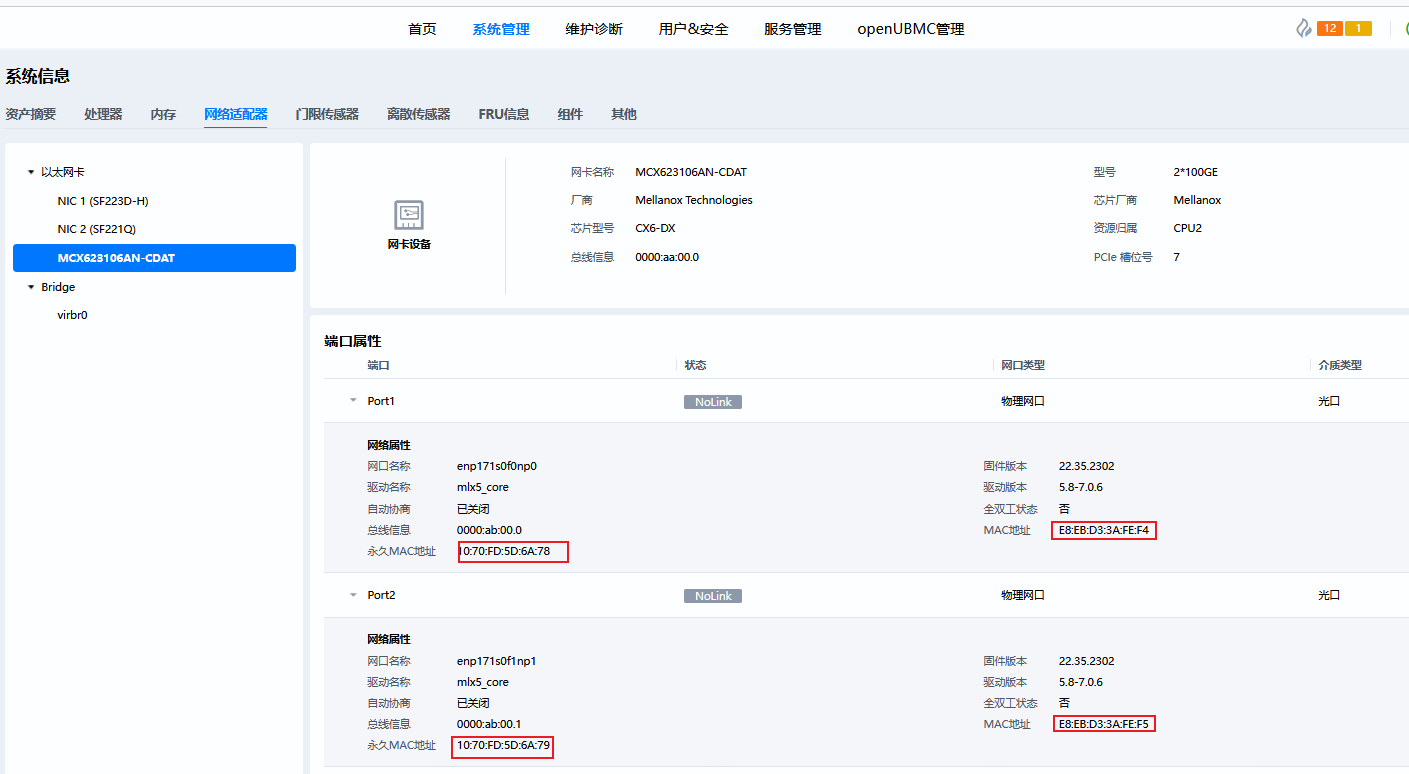Screen dimensions: 1409x774
Task: Click model value 2*100GE
Action: [1196, 172]
